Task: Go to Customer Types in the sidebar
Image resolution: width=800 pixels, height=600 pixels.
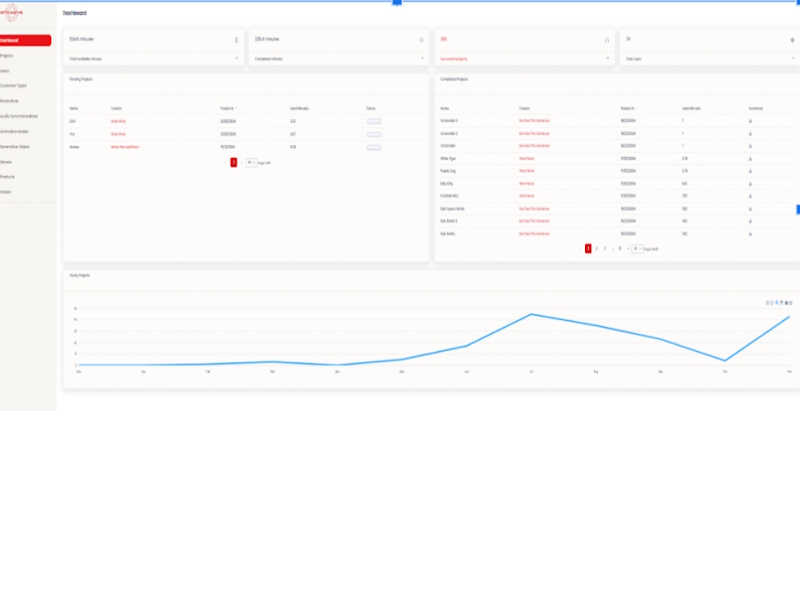Action: pyautogui.click(x=14, y=85)
